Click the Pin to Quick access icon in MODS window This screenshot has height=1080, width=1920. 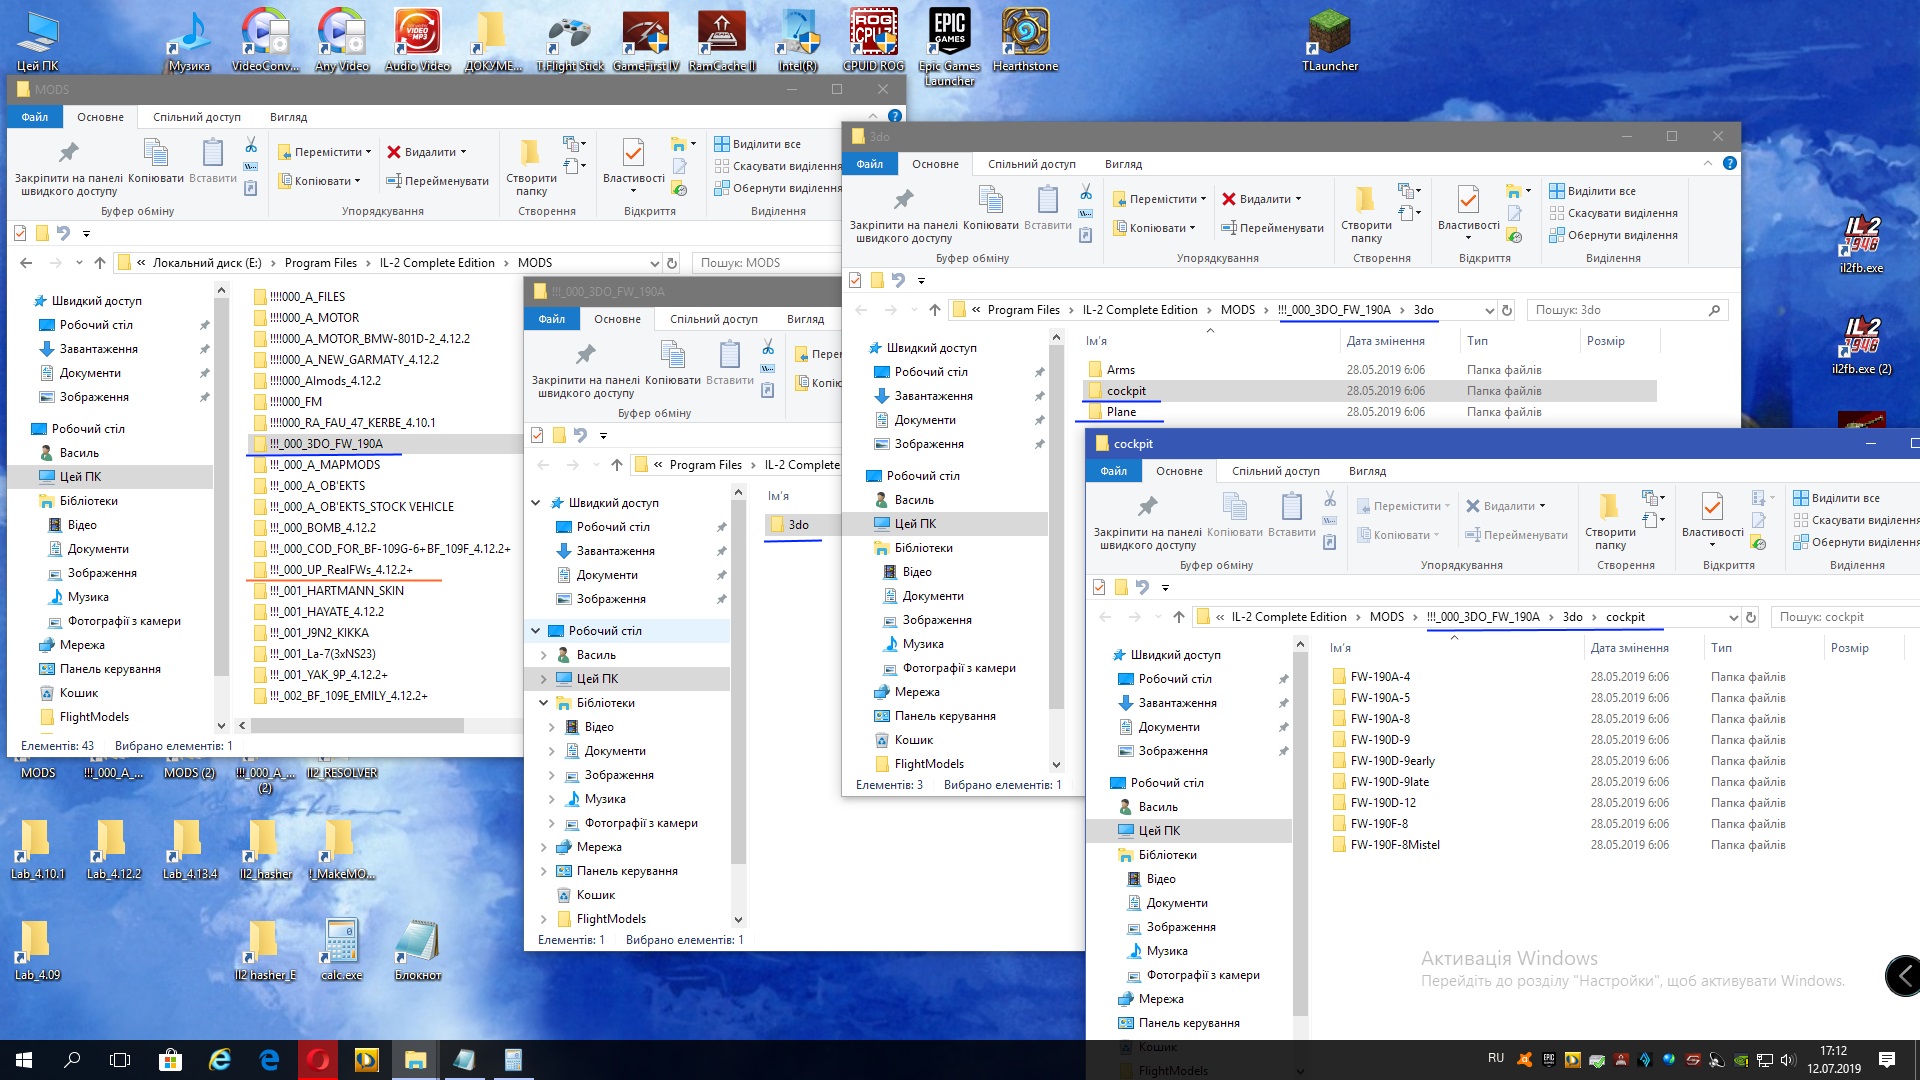point(68,153)
